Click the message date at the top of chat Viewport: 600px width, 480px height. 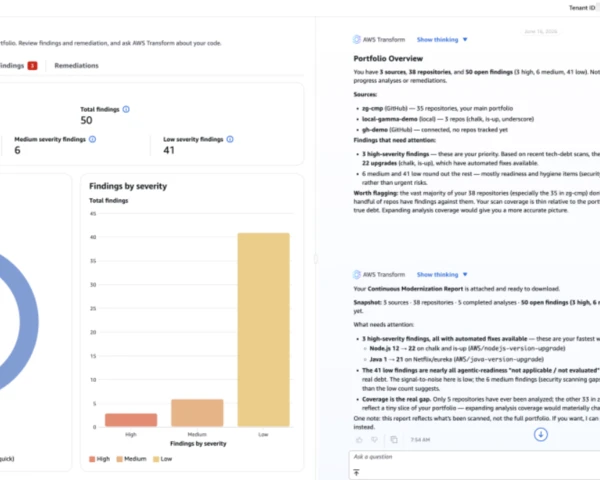(541, 31)
